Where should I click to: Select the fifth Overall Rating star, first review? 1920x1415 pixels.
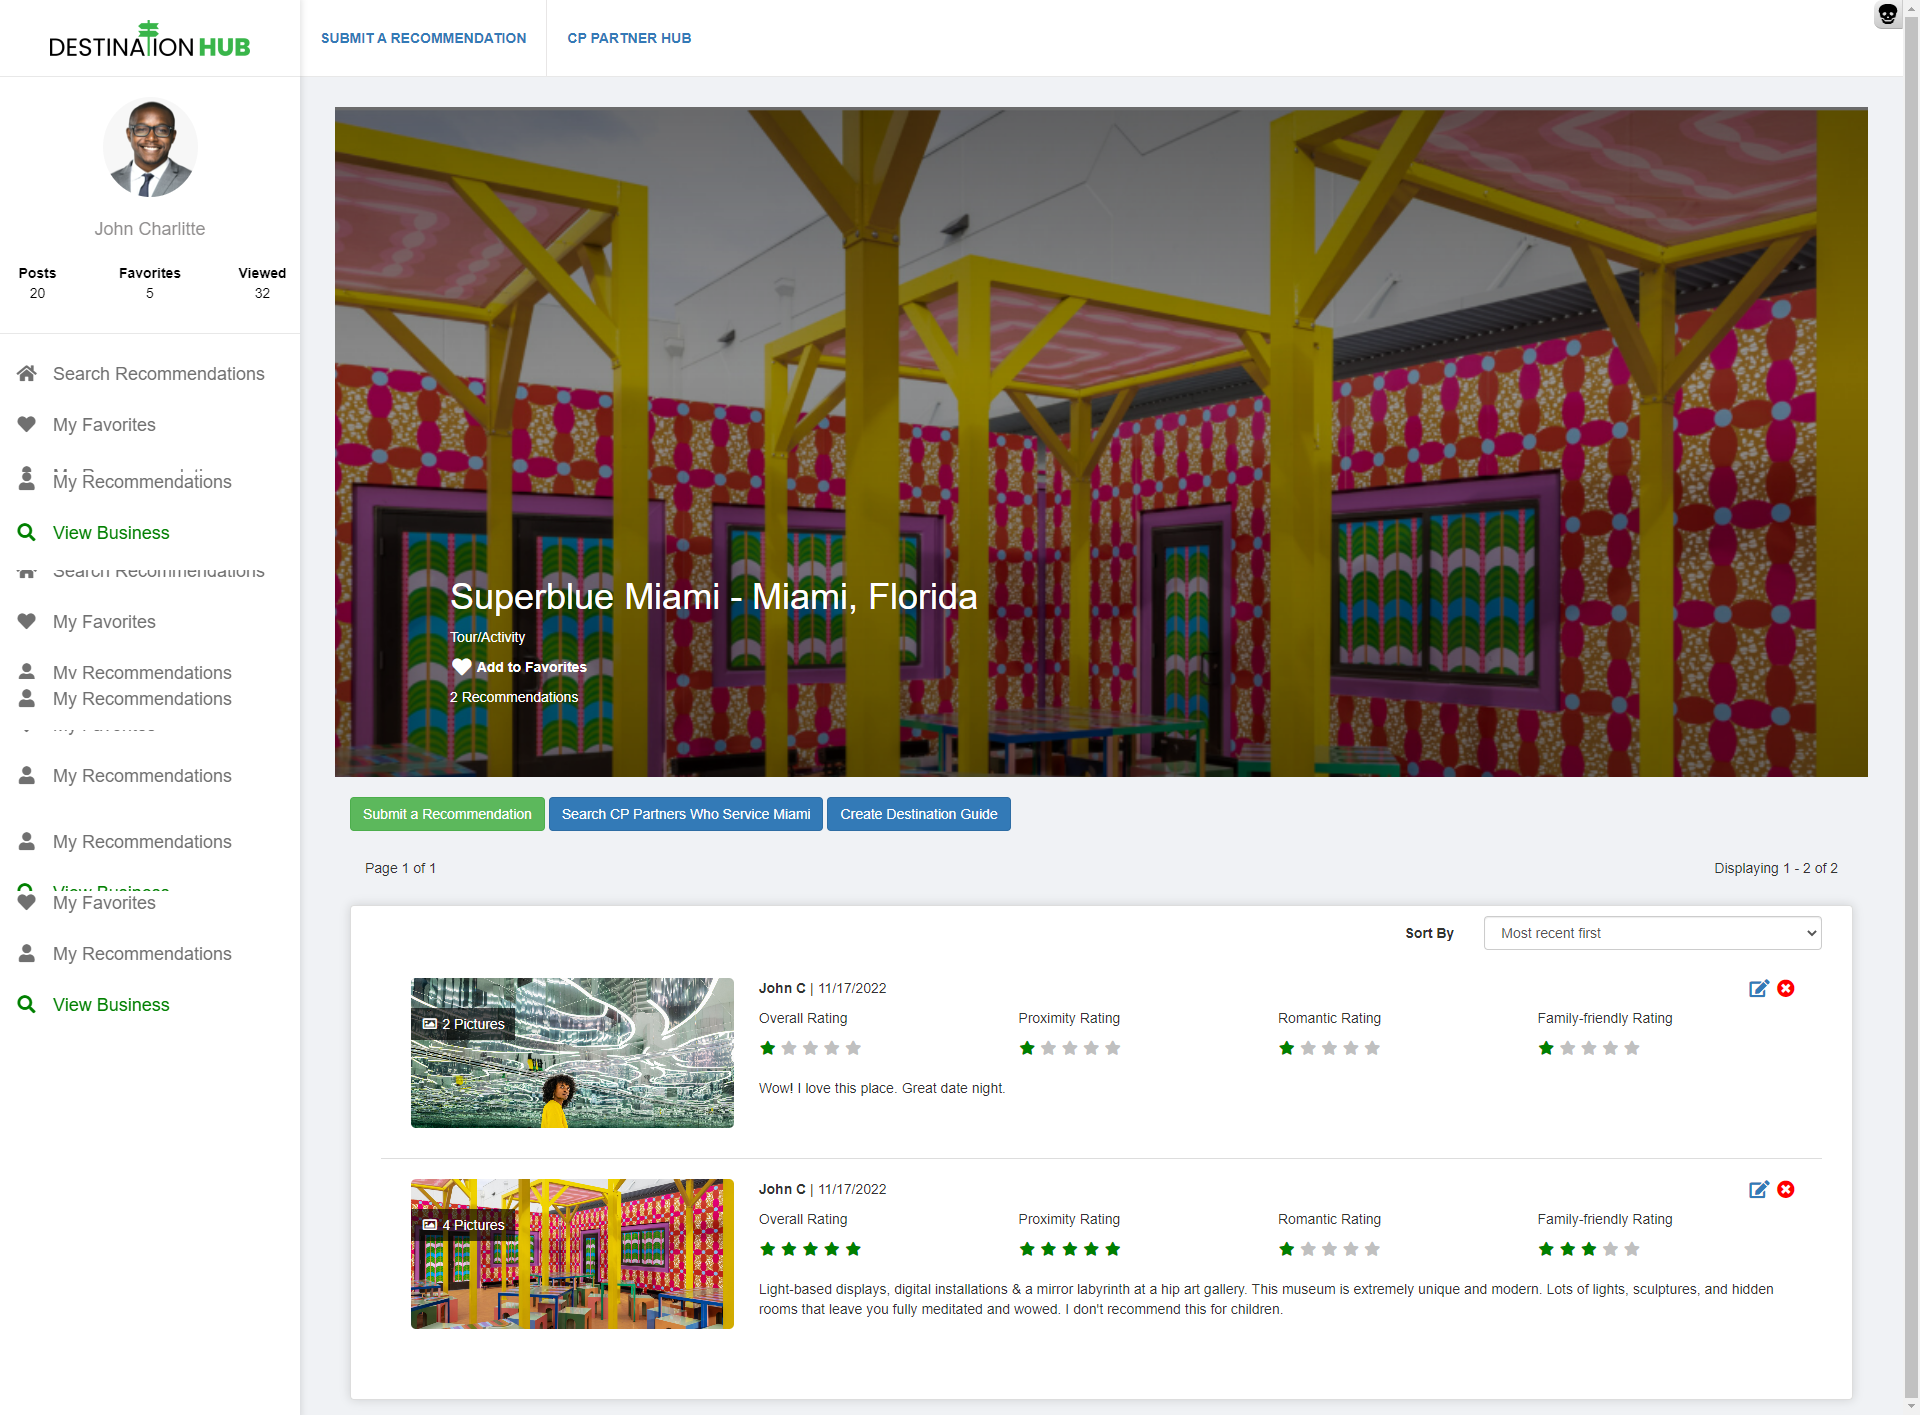pos(853,1048)
